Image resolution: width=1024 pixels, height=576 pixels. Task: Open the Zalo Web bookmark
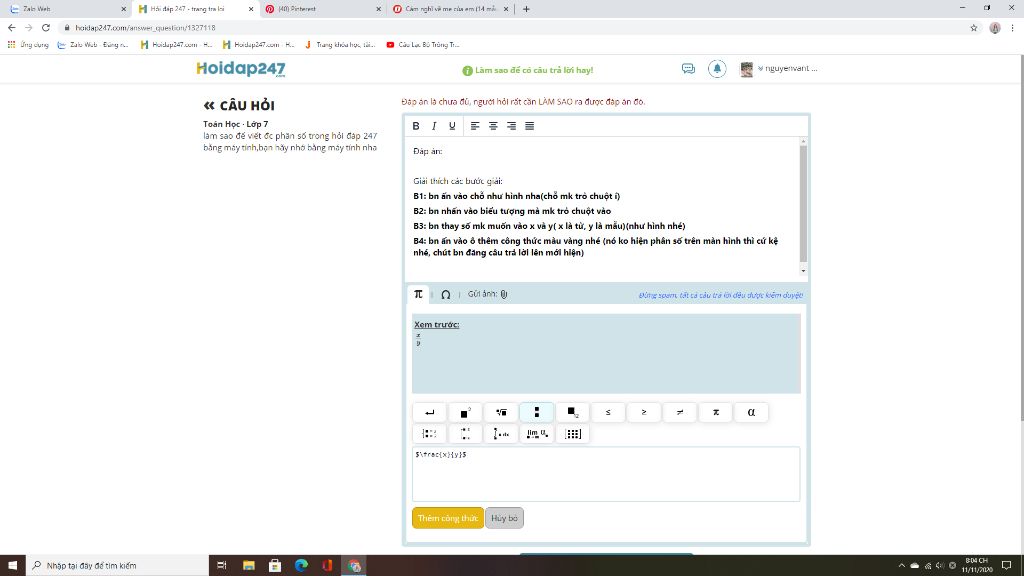(93, 44)
